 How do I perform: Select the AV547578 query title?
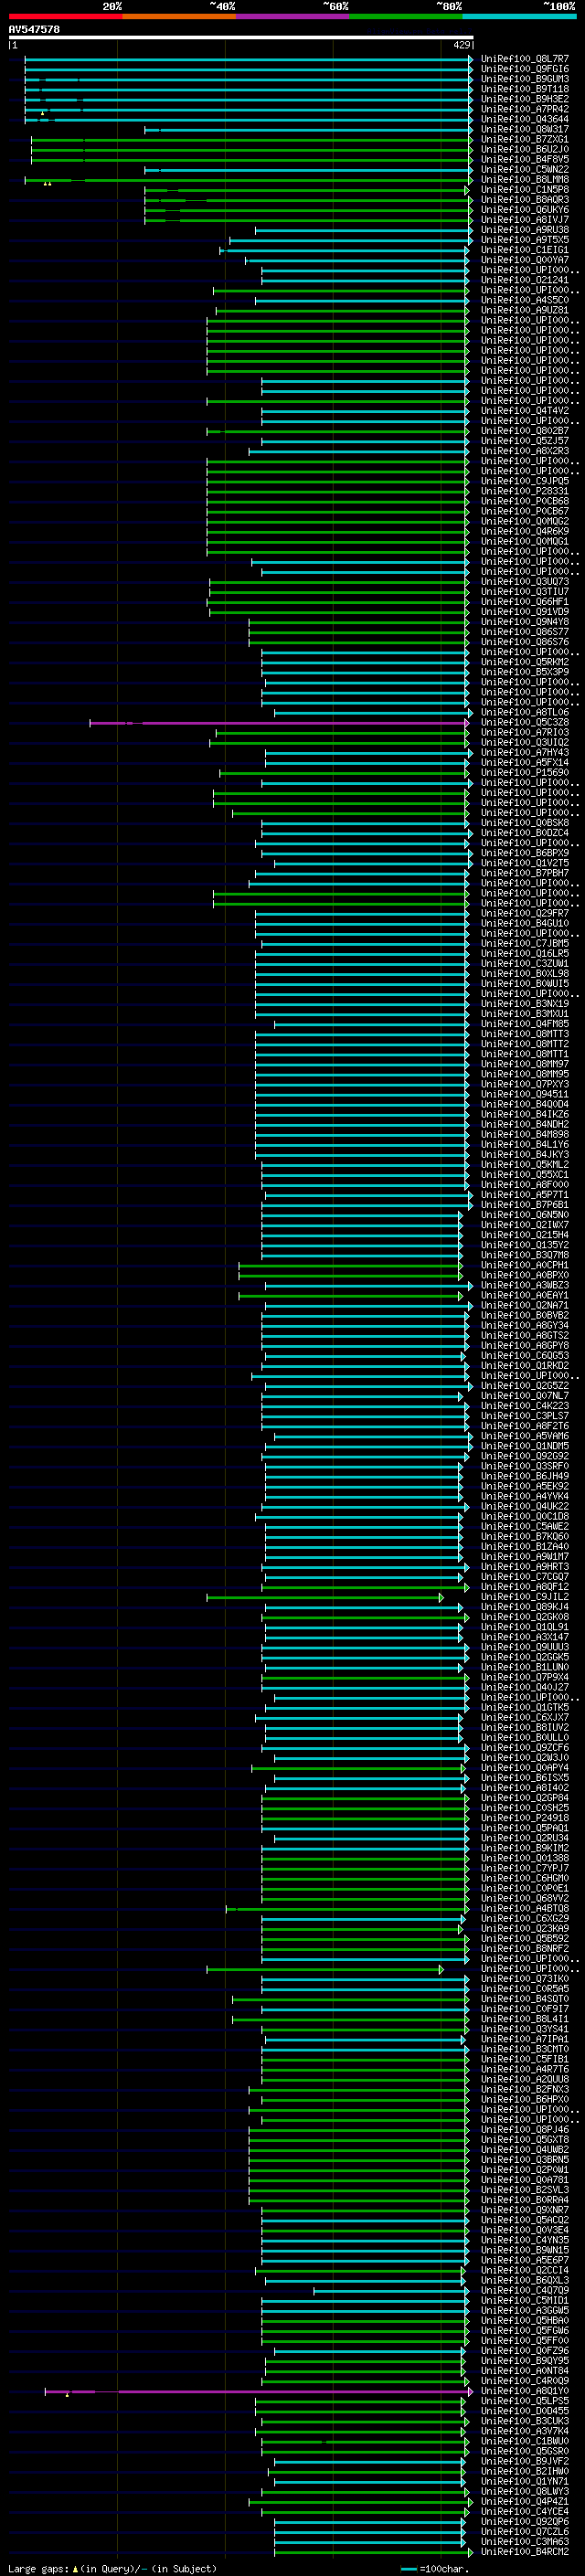(x=34, y=29)
